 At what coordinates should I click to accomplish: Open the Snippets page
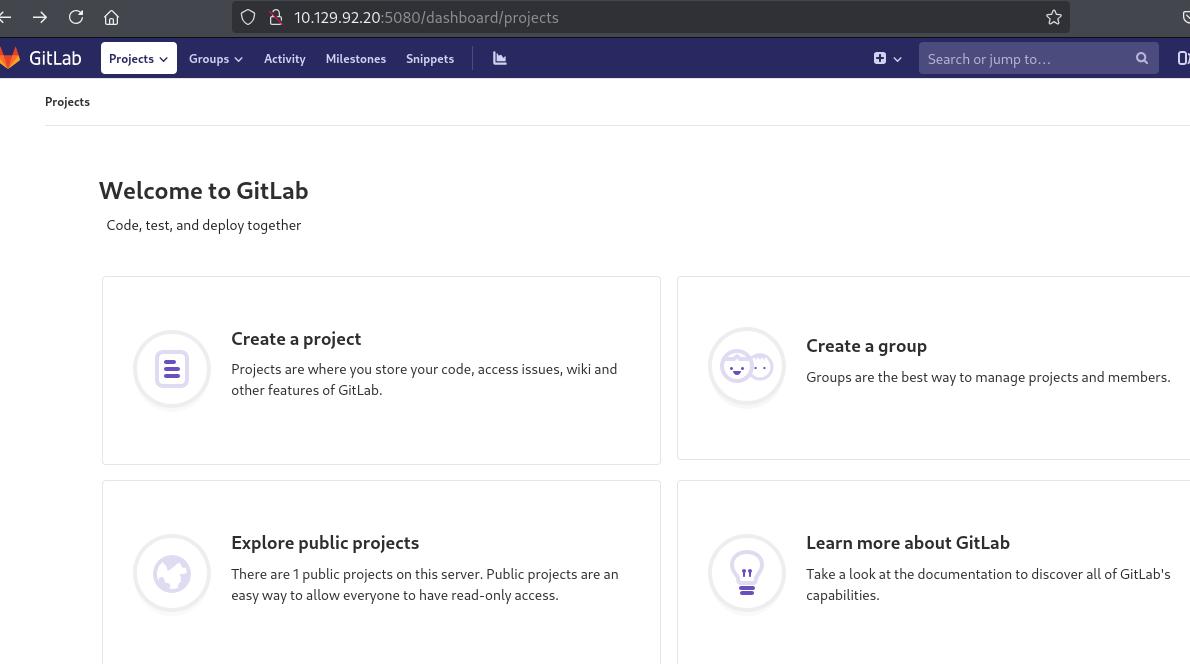point(430,58)
